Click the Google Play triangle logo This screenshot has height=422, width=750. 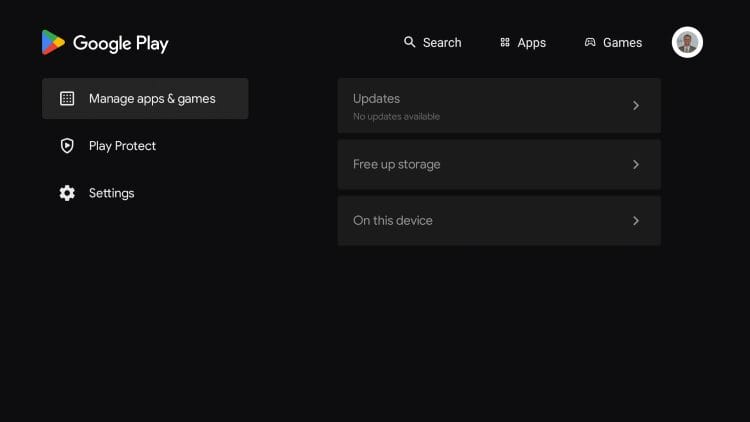pyautogui.click(x=53, y=42)
